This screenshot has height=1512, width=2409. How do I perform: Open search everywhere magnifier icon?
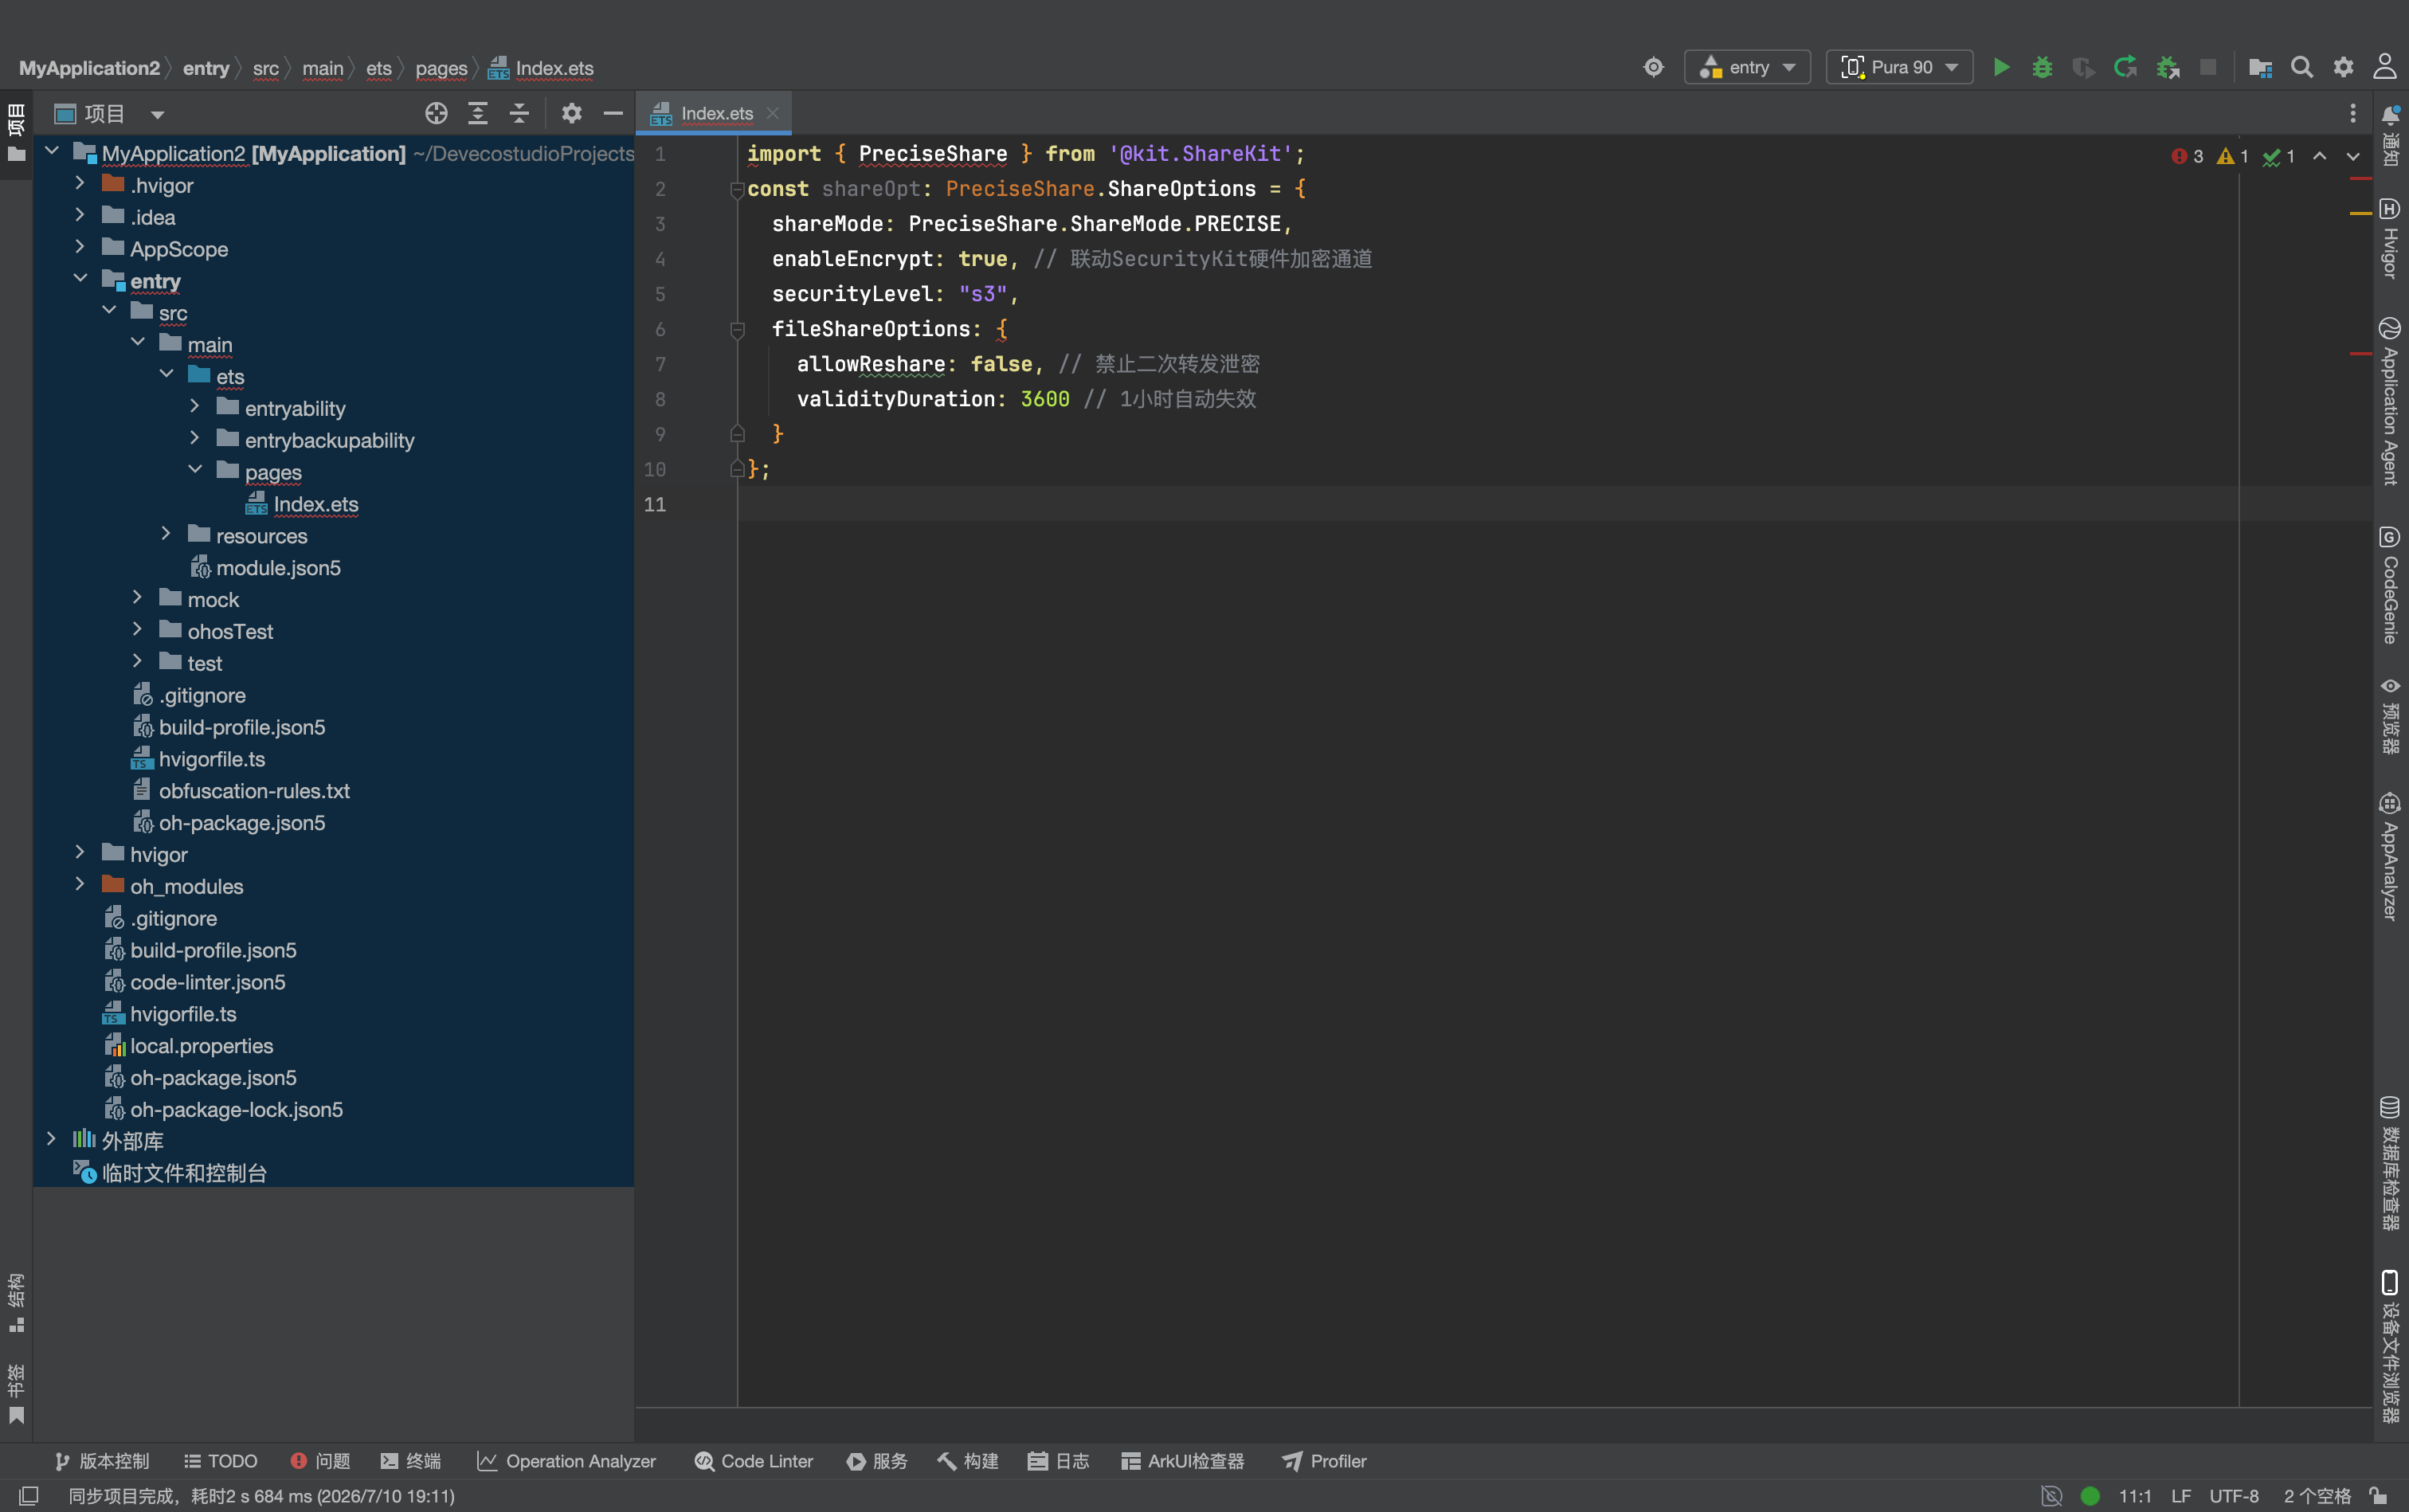(2302, 67)
